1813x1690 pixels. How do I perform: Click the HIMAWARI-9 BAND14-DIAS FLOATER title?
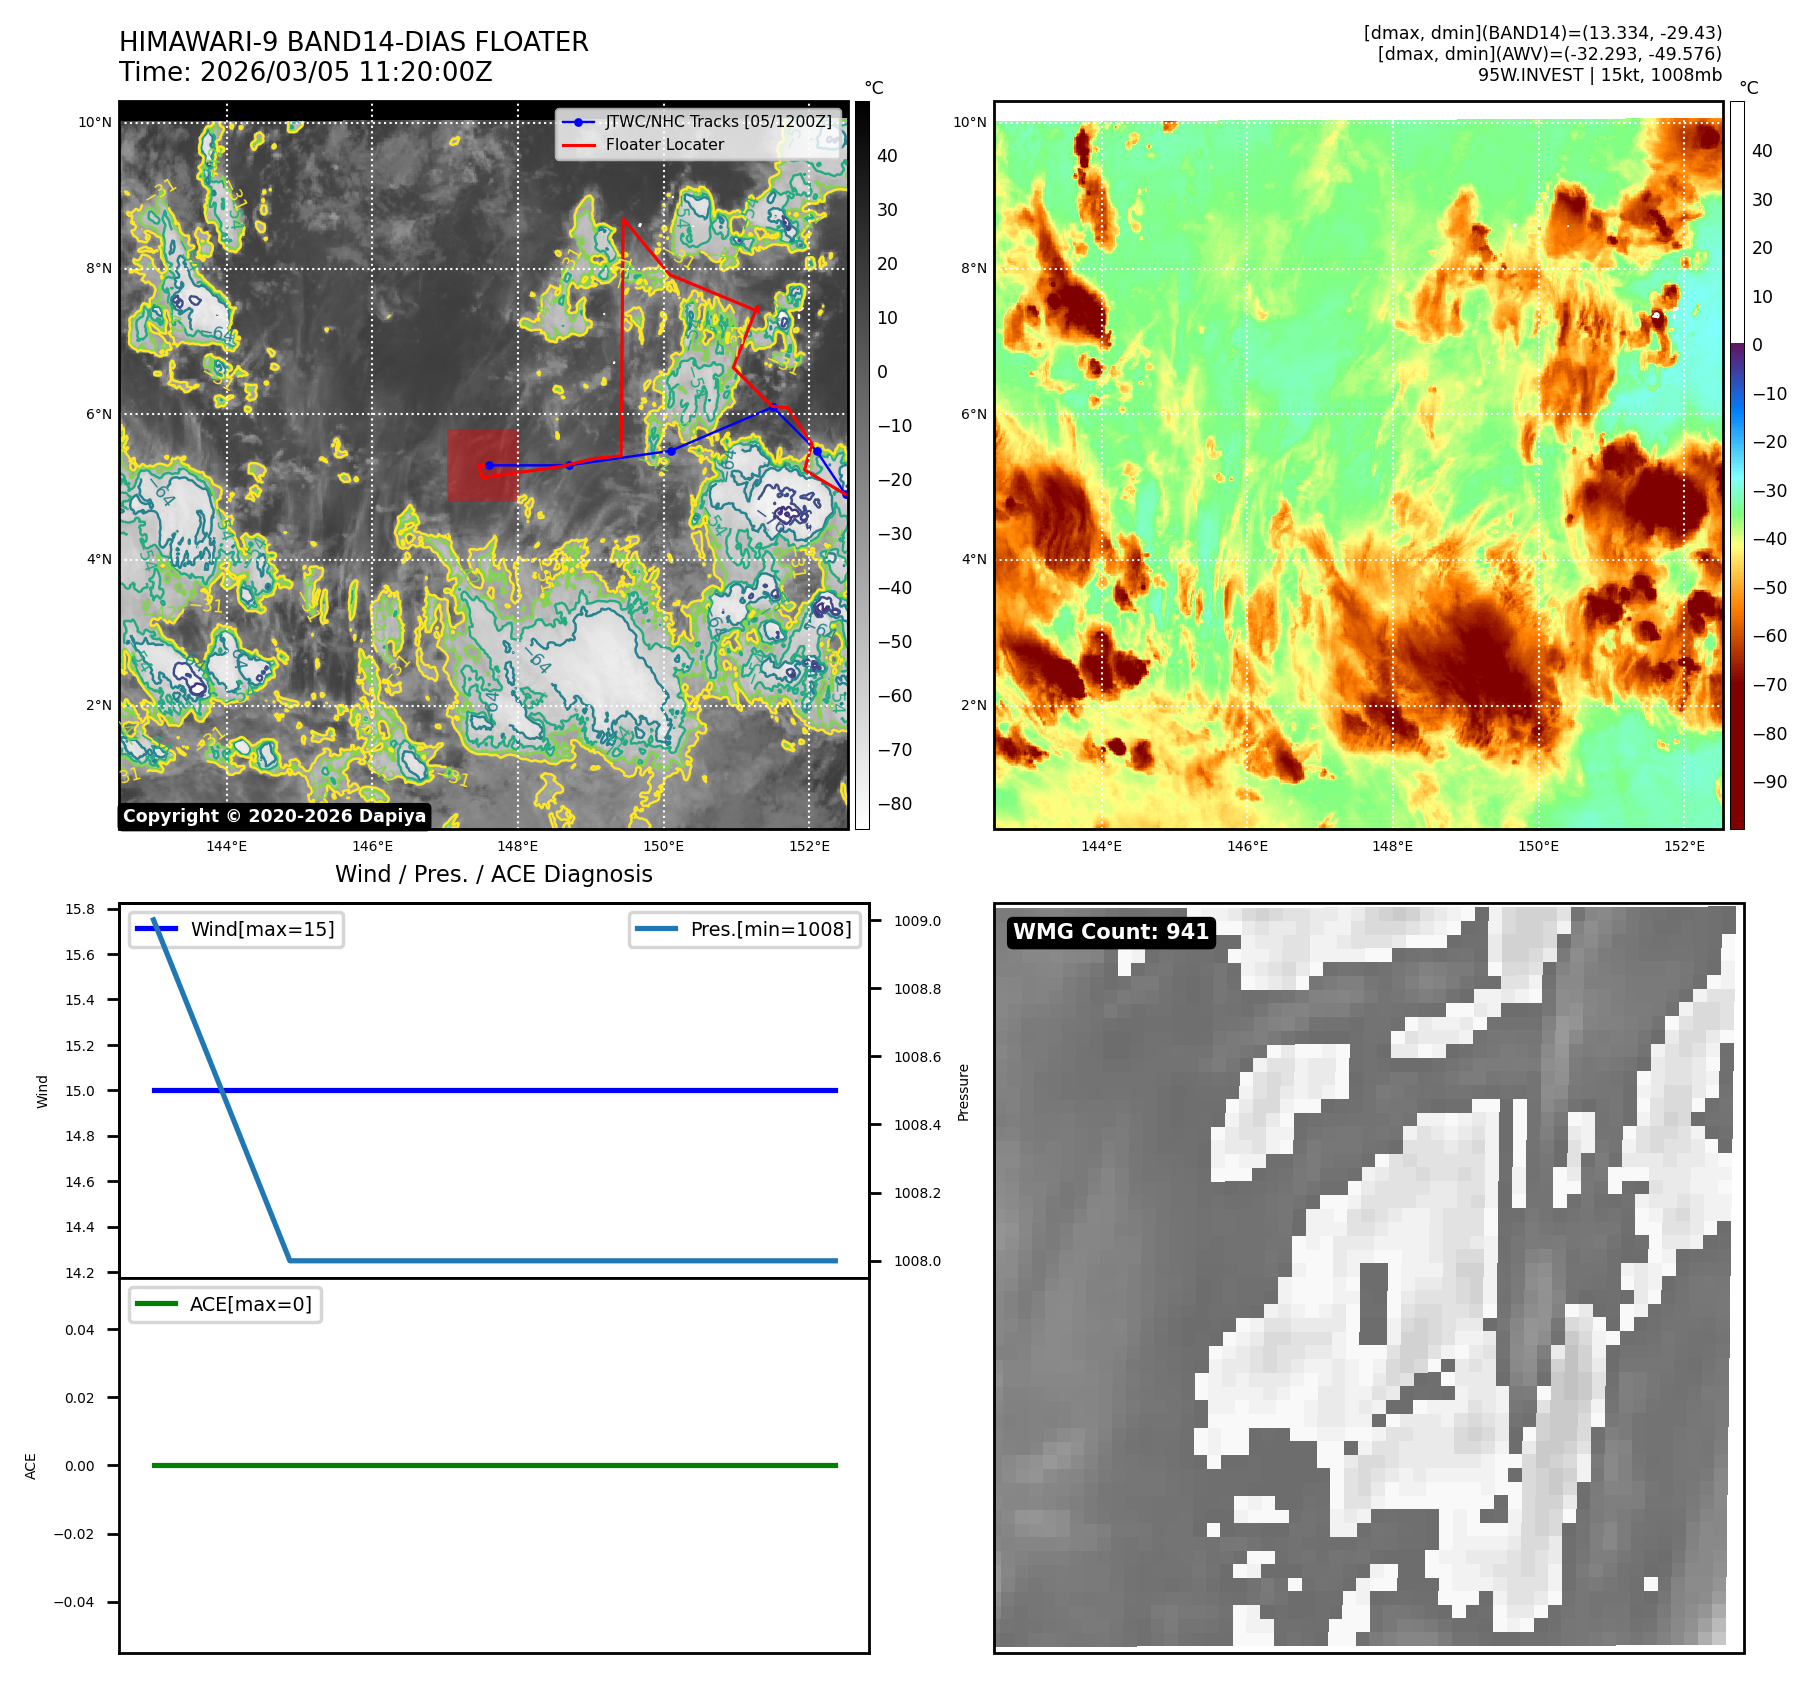(353, 42)
